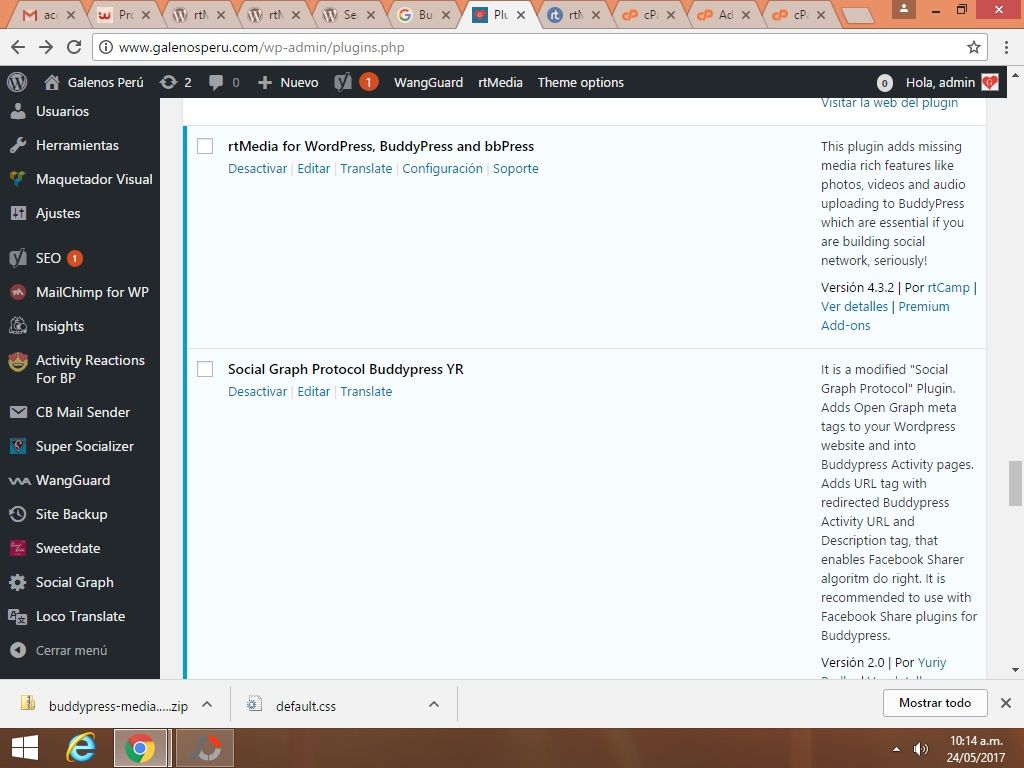Viewport: 1024px width, 768px height.
Task: Click the MailChimp for WP icon
Action: (18, 292)
